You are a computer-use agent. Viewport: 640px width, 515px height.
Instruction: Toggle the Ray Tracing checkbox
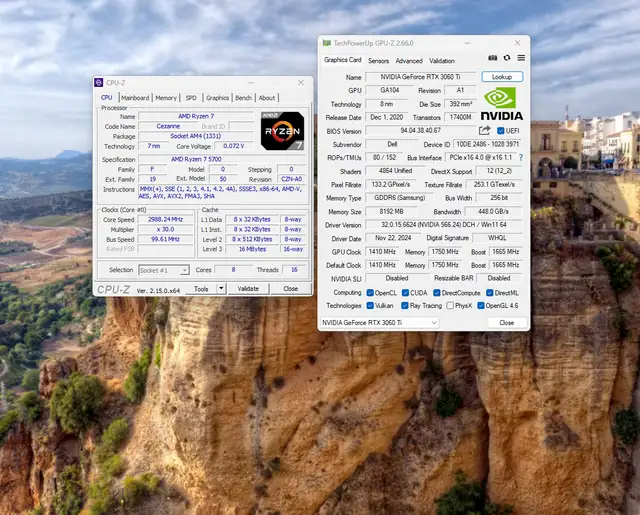click(x=405, y=305)
